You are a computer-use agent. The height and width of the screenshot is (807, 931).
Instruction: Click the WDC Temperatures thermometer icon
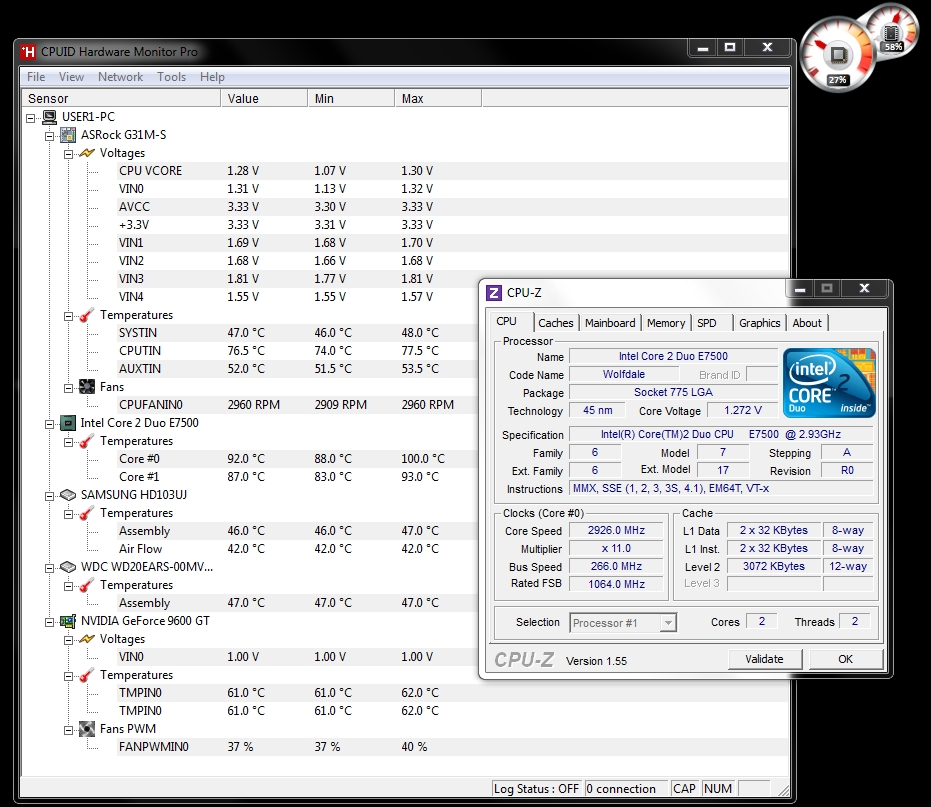(87, 585)
